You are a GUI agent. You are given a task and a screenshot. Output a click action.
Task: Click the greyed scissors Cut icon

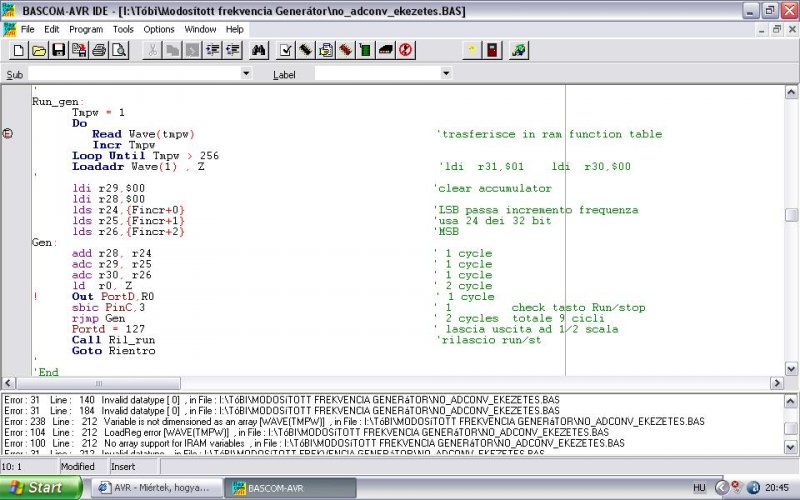coord(152,50)
